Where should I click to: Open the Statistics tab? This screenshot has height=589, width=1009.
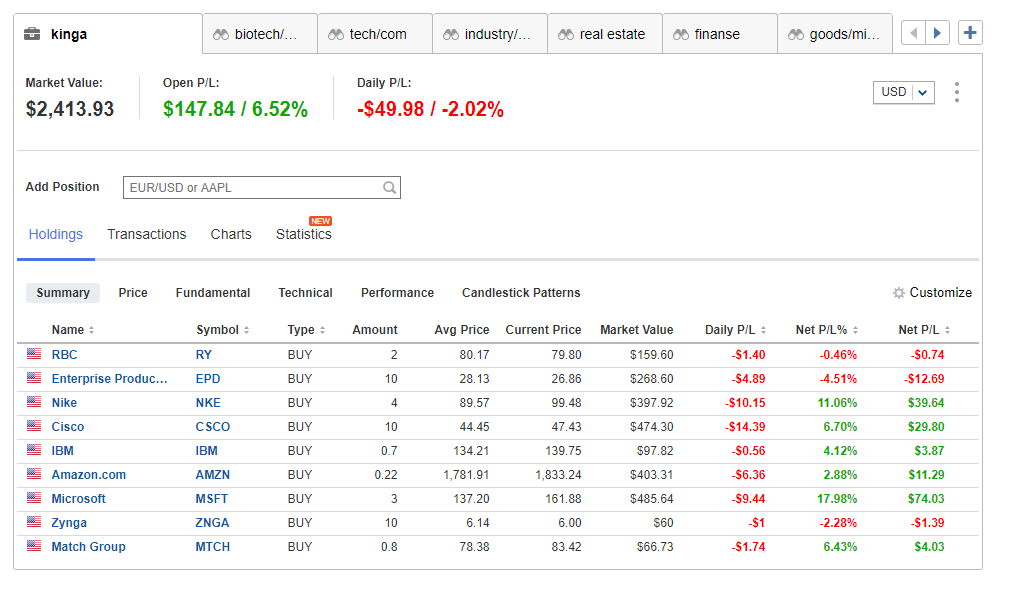coord(304,234)
